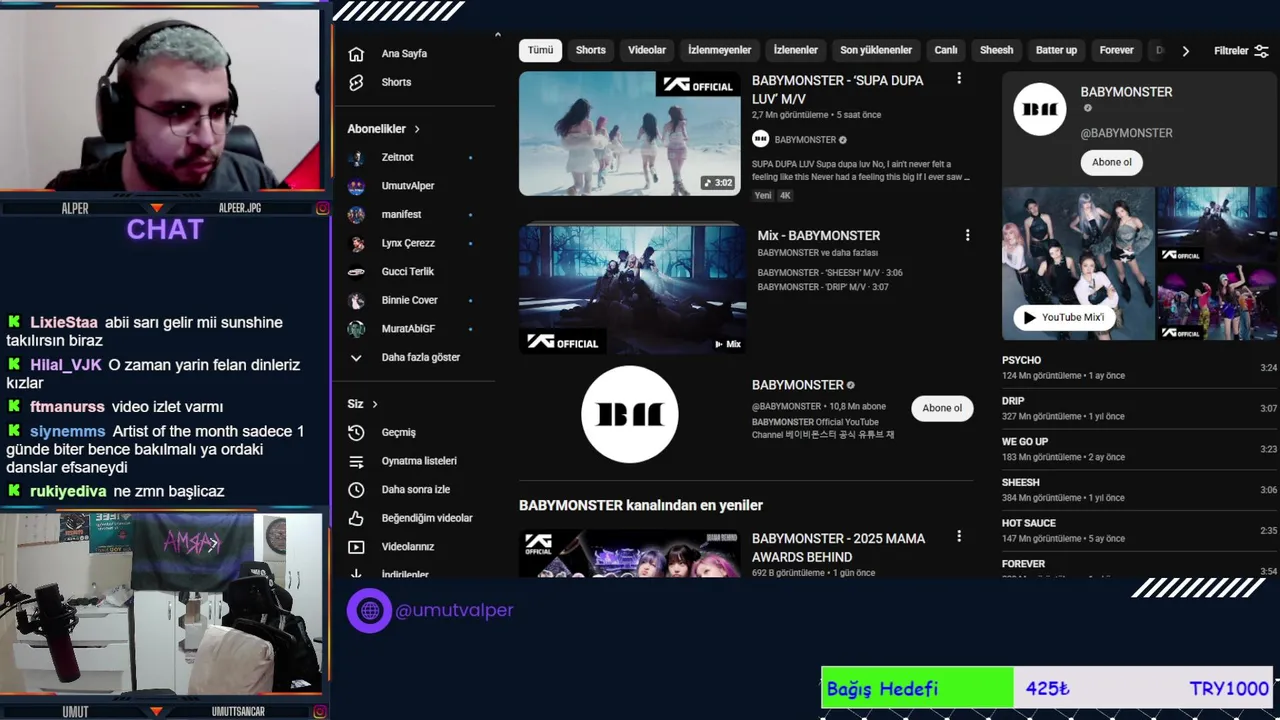
Task: Select the Sheesh filter chip
Action: [996, 50]
